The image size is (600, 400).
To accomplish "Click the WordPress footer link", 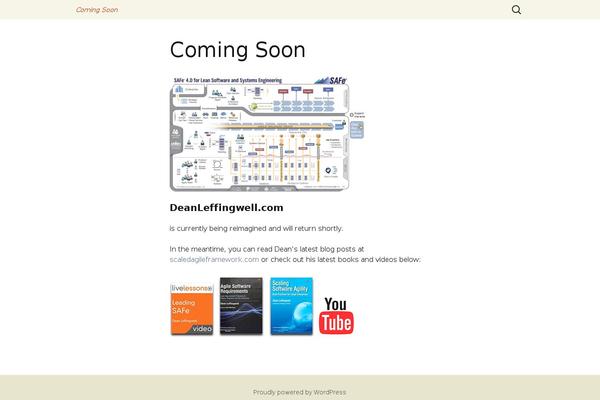I will [x=299, y=392].
